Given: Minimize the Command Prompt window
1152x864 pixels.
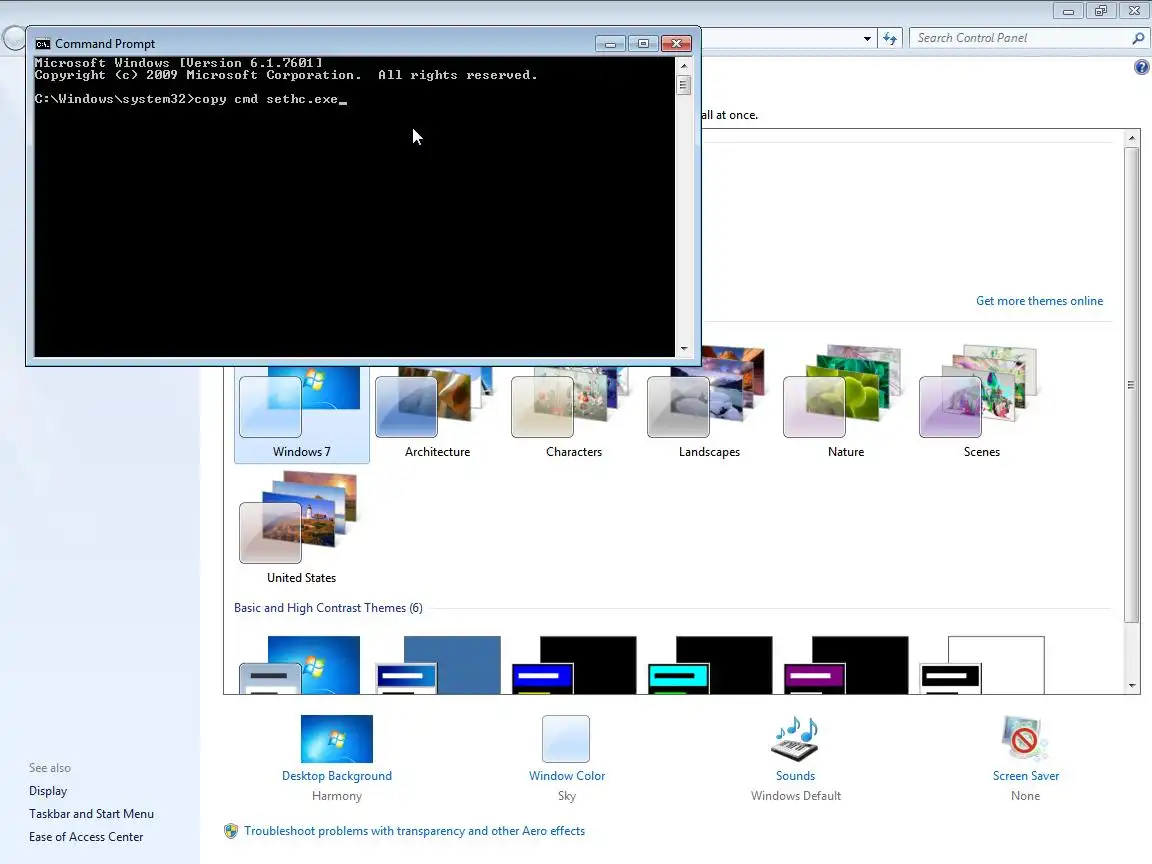Looking at the screenshot, I should click(610, 43).
